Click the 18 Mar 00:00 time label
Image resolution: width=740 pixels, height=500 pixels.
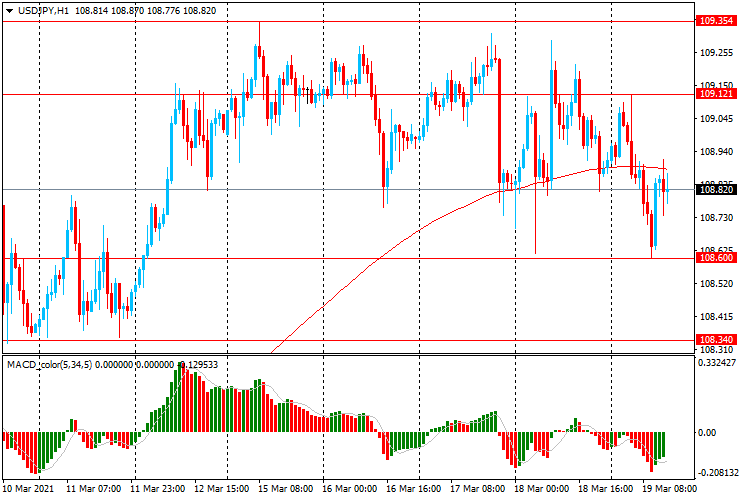tap(542, 489)
